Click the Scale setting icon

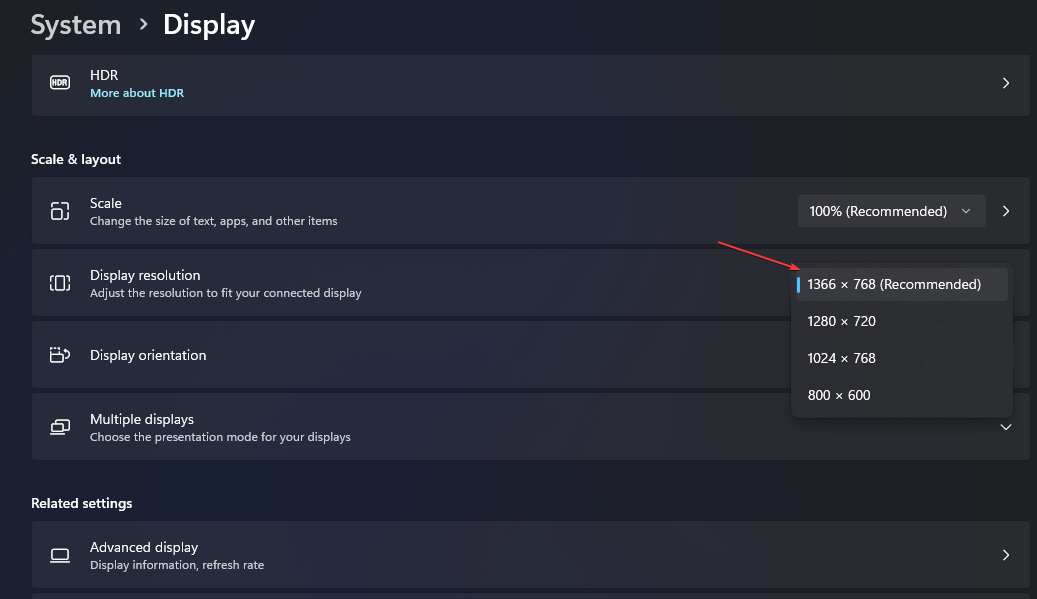tap(60, 211)
